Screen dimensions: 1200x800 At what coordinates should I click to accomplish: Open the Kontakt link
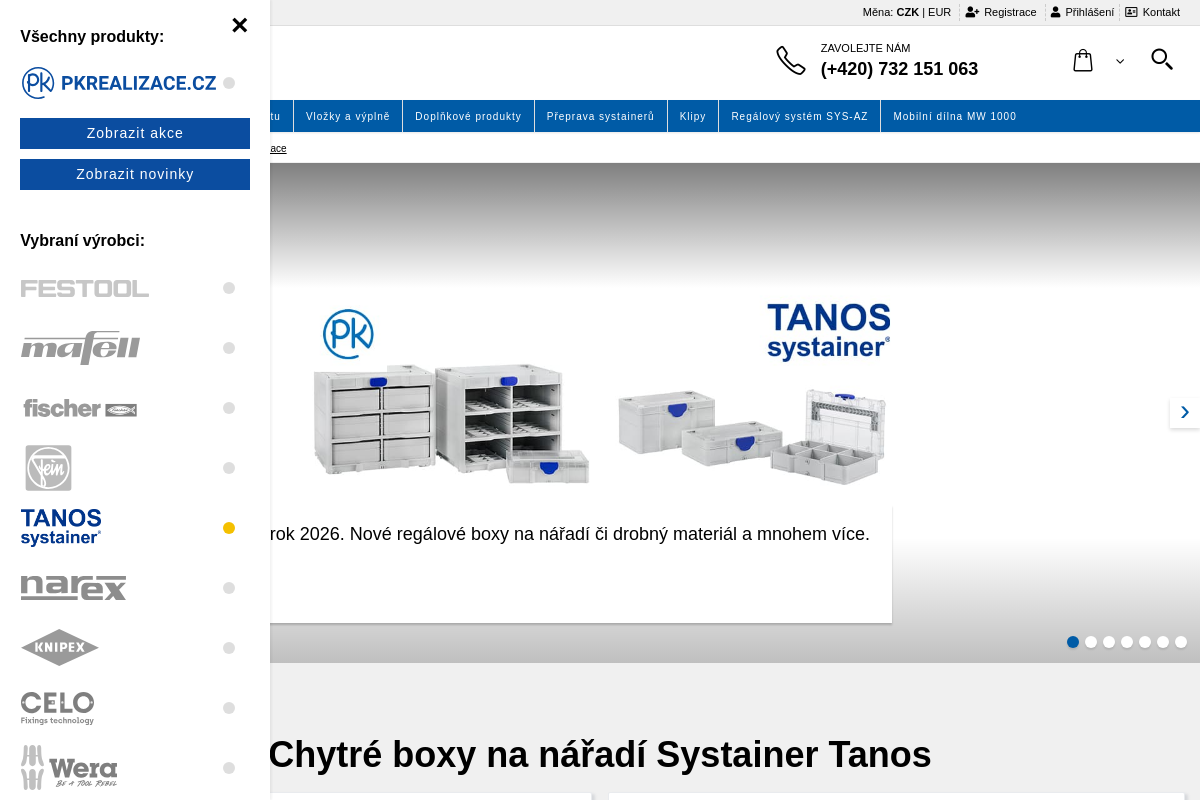1161,12
